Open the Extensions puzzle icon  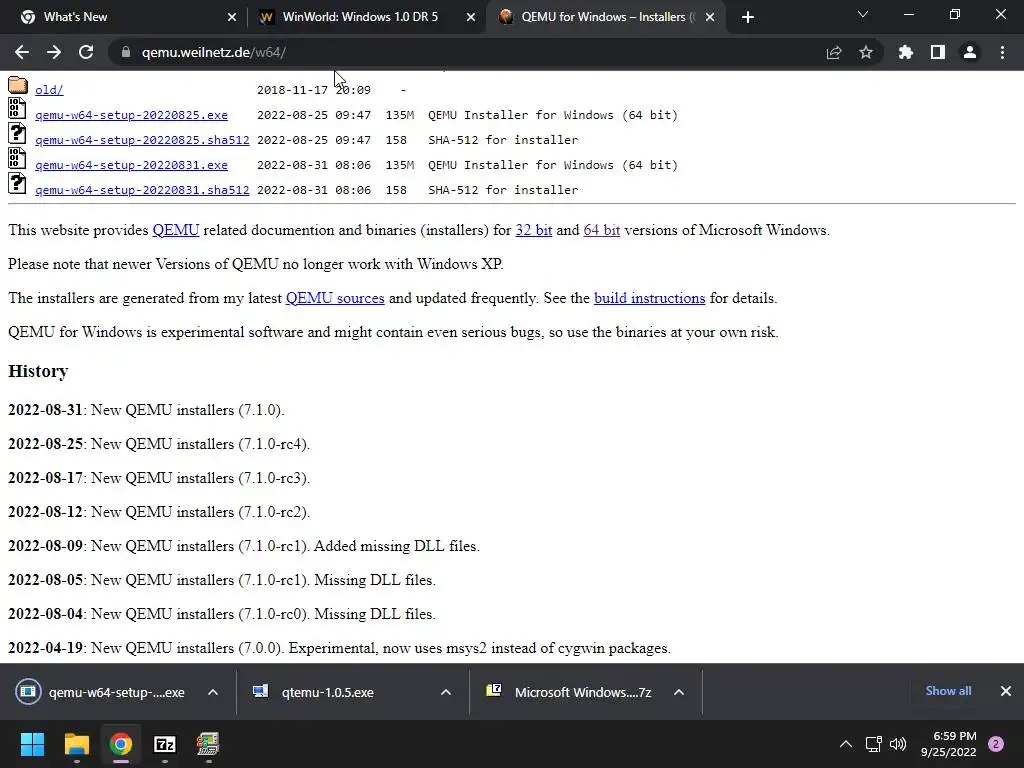point(905,52)
